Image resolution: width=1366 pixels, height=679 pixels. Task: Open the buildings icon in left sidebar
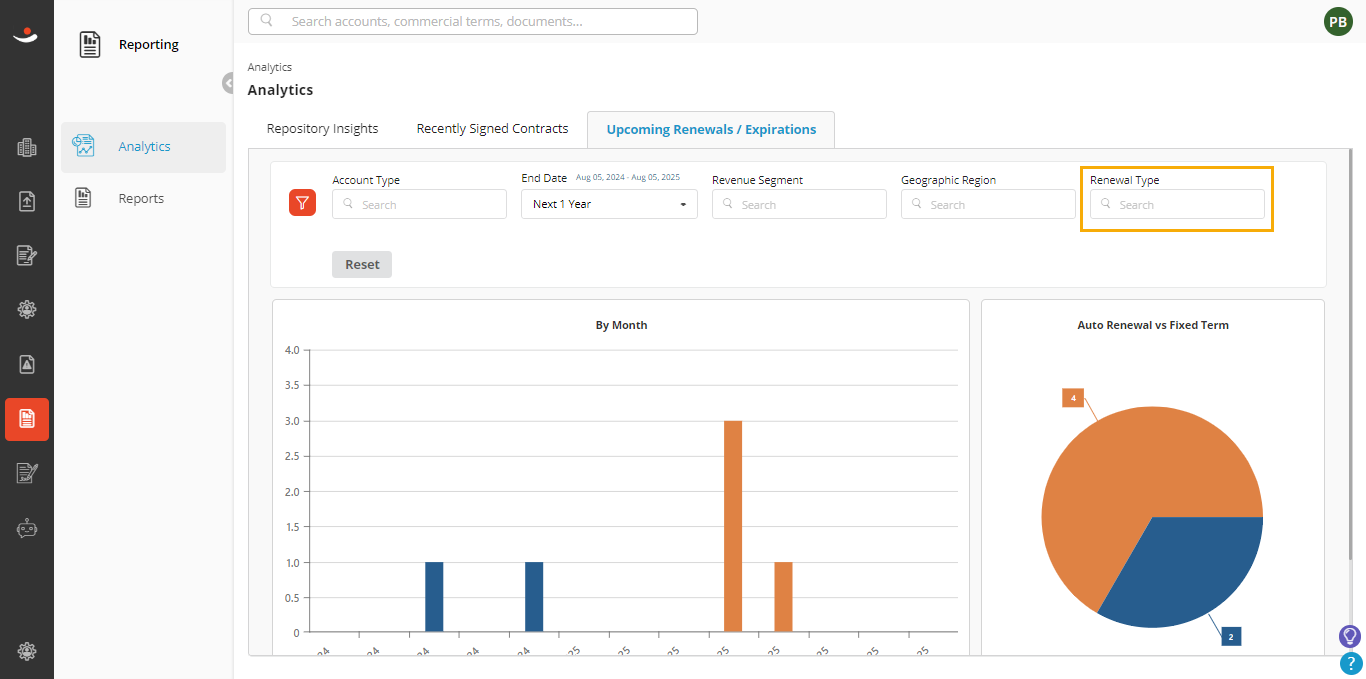click(27, 148)
